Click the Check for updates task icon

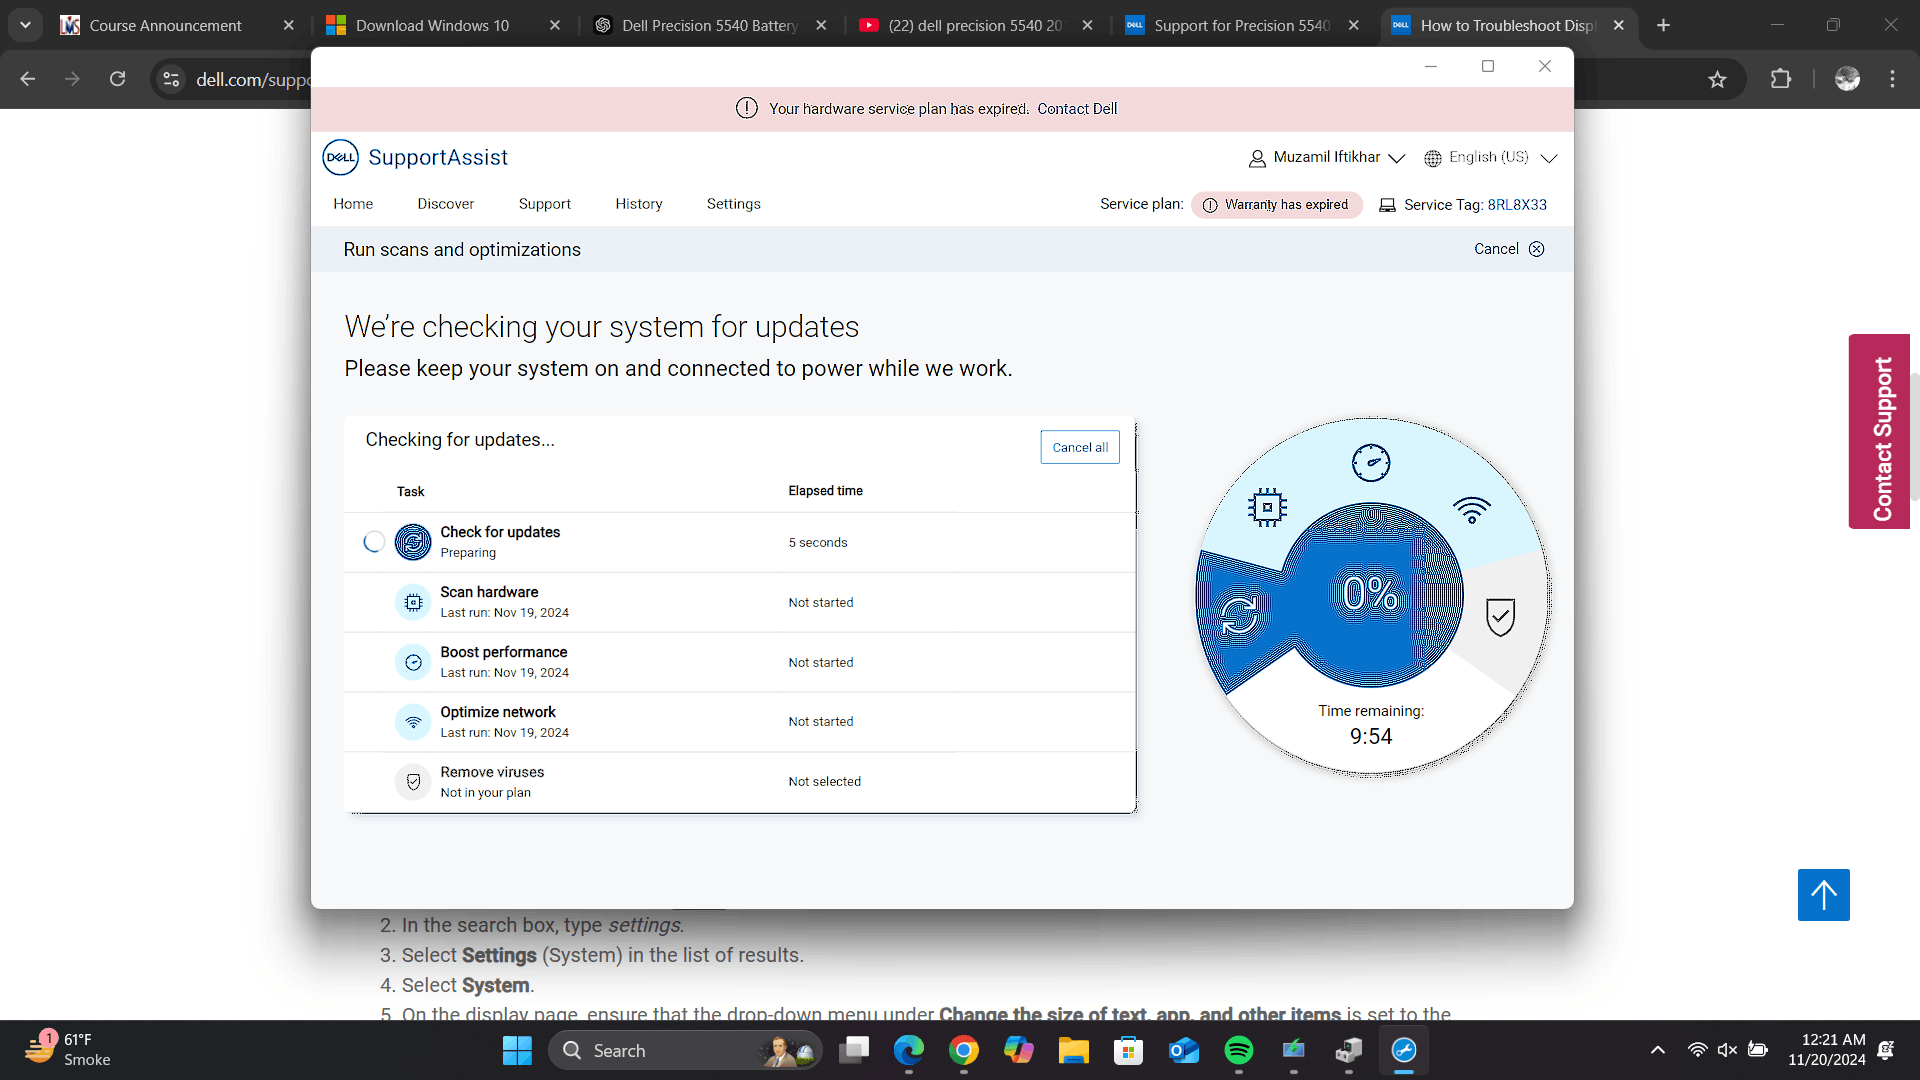[x=413, y=542]
